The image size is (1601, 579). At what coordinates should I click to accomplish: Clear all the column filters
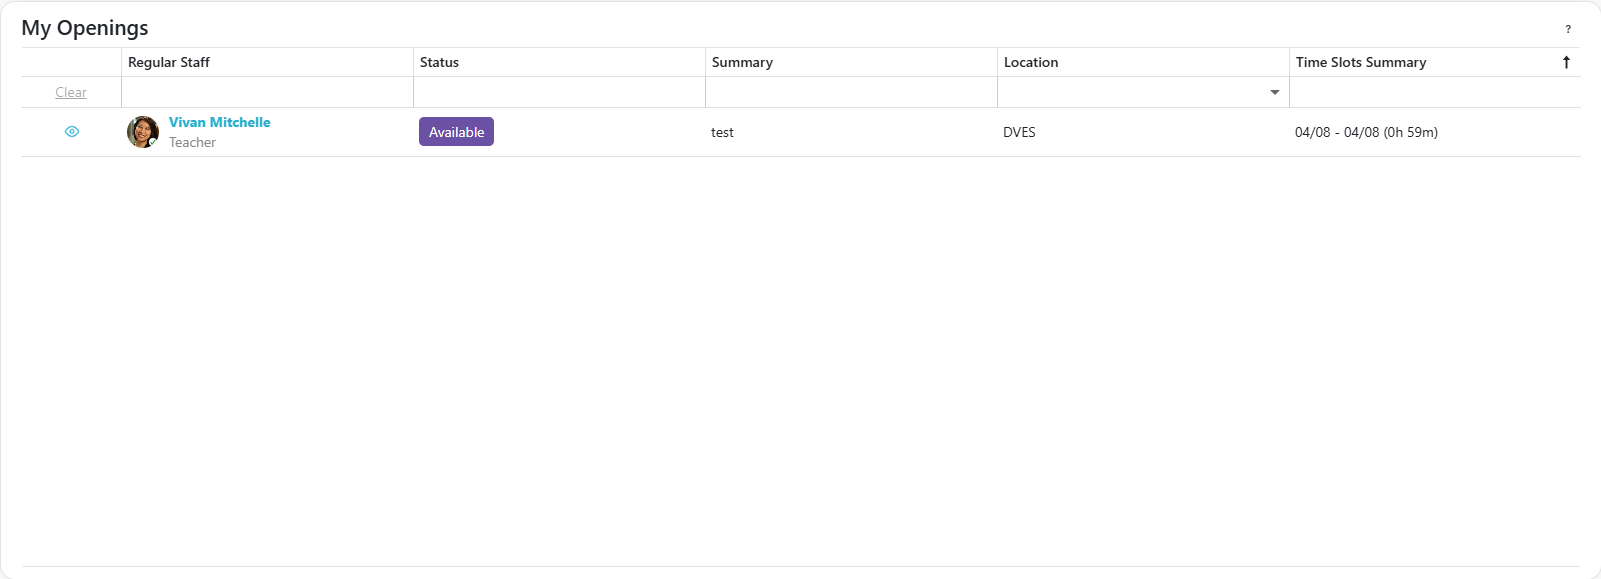pos(71,93)
